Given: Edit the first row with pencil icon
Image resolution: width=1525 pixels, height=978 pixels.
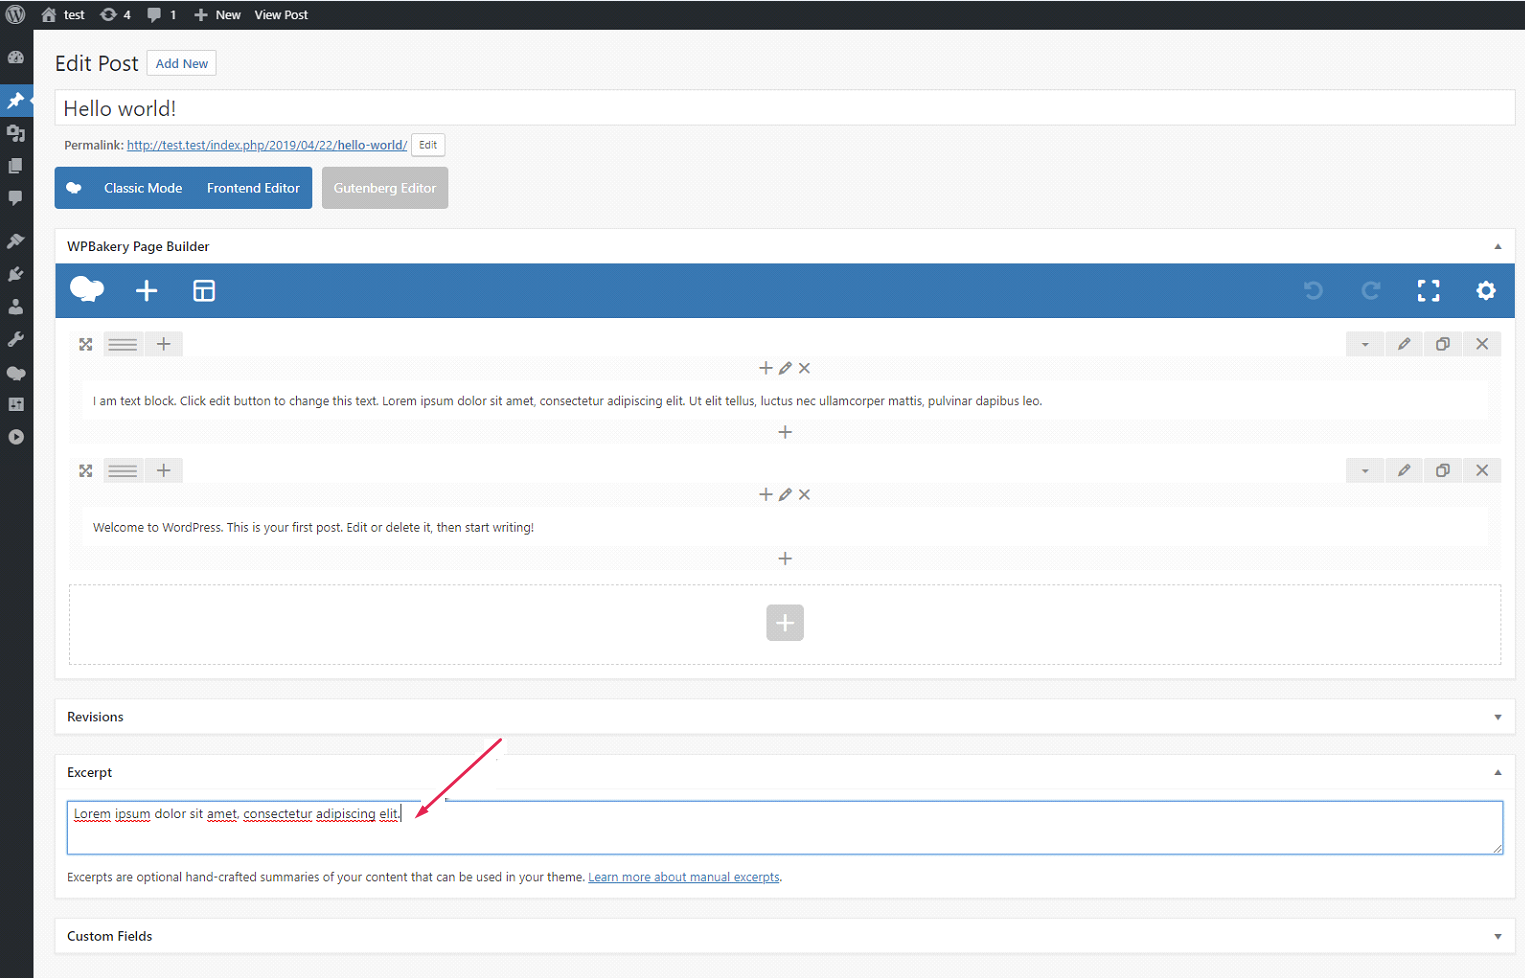Looking at the screenshot, I should pyautogui.click(x=1404, y=344).
